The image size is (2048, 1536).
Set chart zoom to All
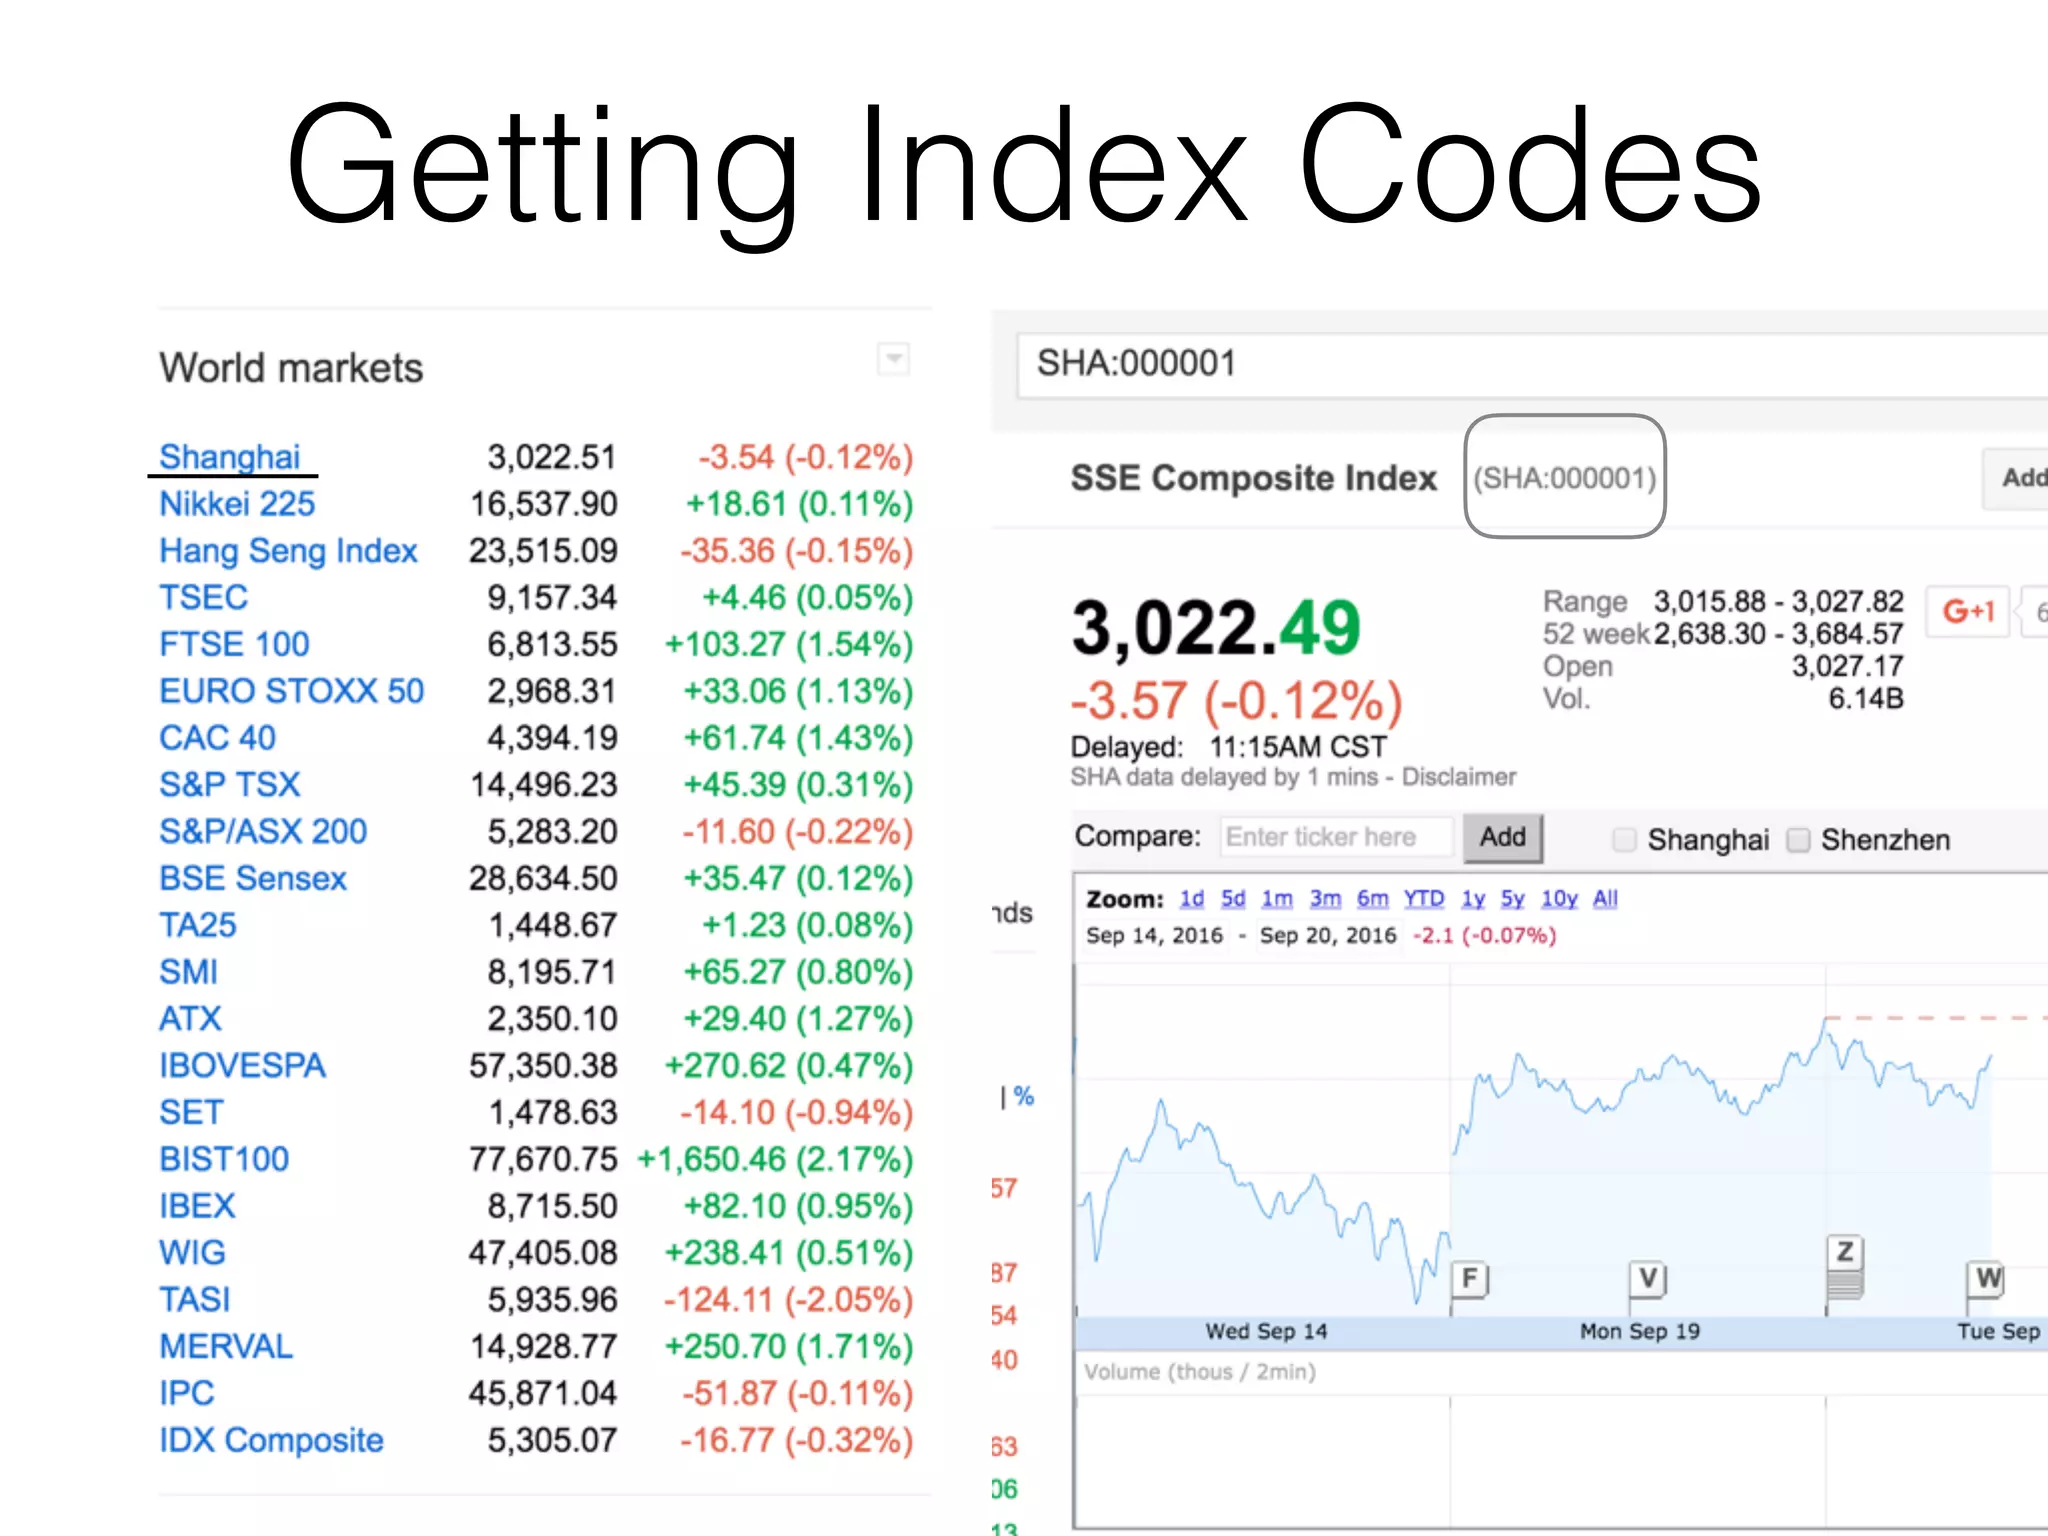(x=1605, y=899)
